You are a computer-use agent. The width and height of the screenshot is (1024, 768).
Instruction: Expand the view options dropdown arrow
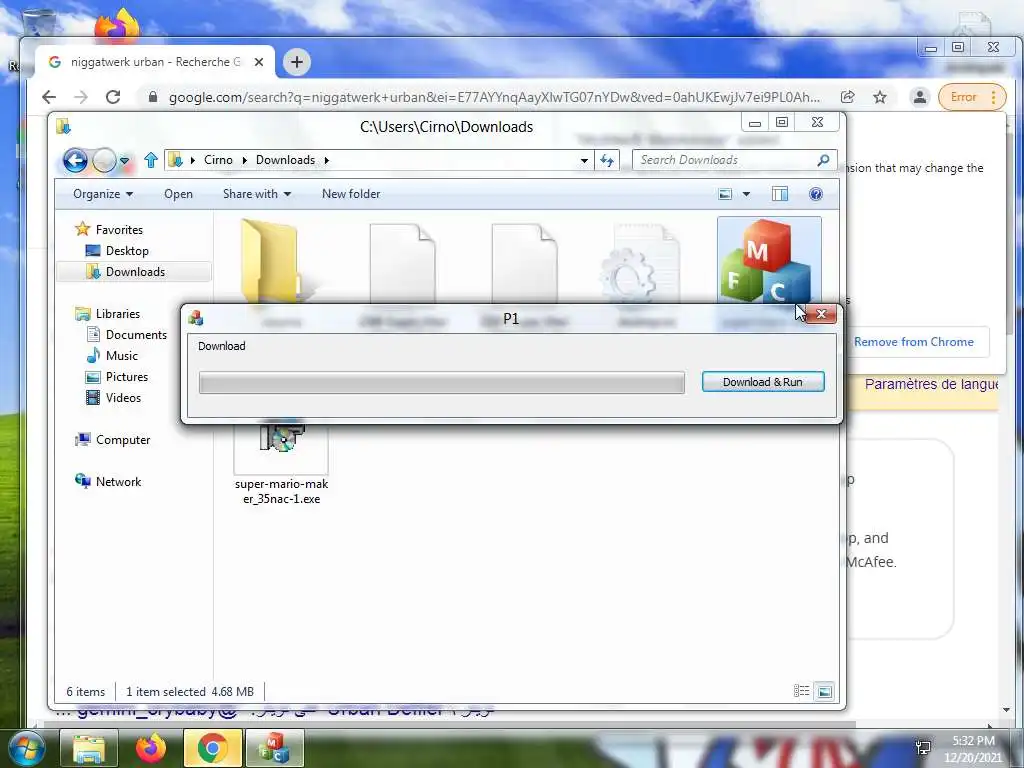[x=746, y=194]
